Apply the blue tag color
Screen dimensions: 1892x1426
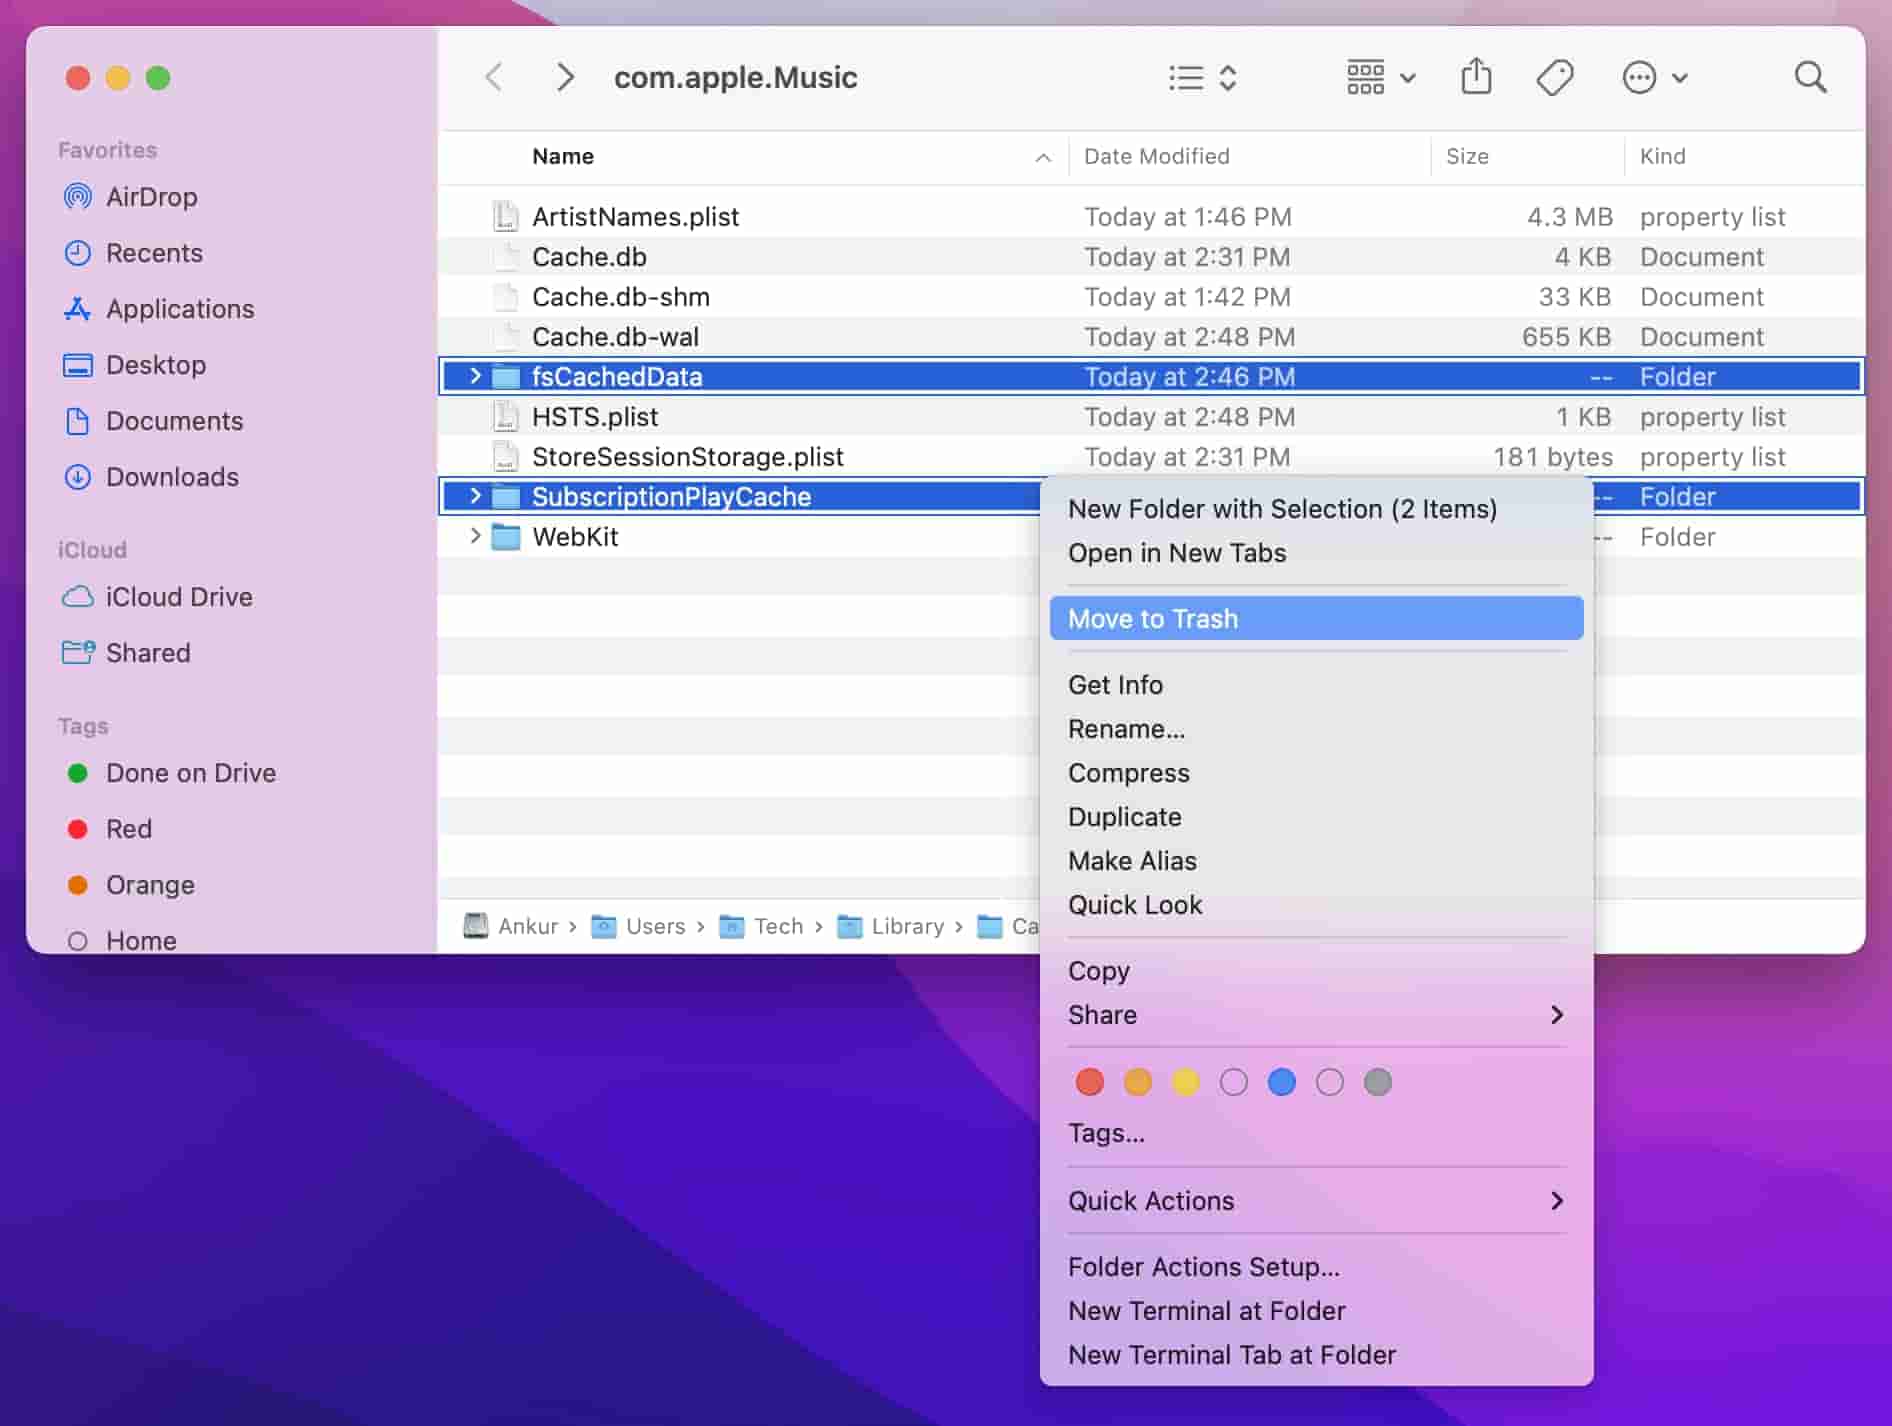tap(1281, 1082)
